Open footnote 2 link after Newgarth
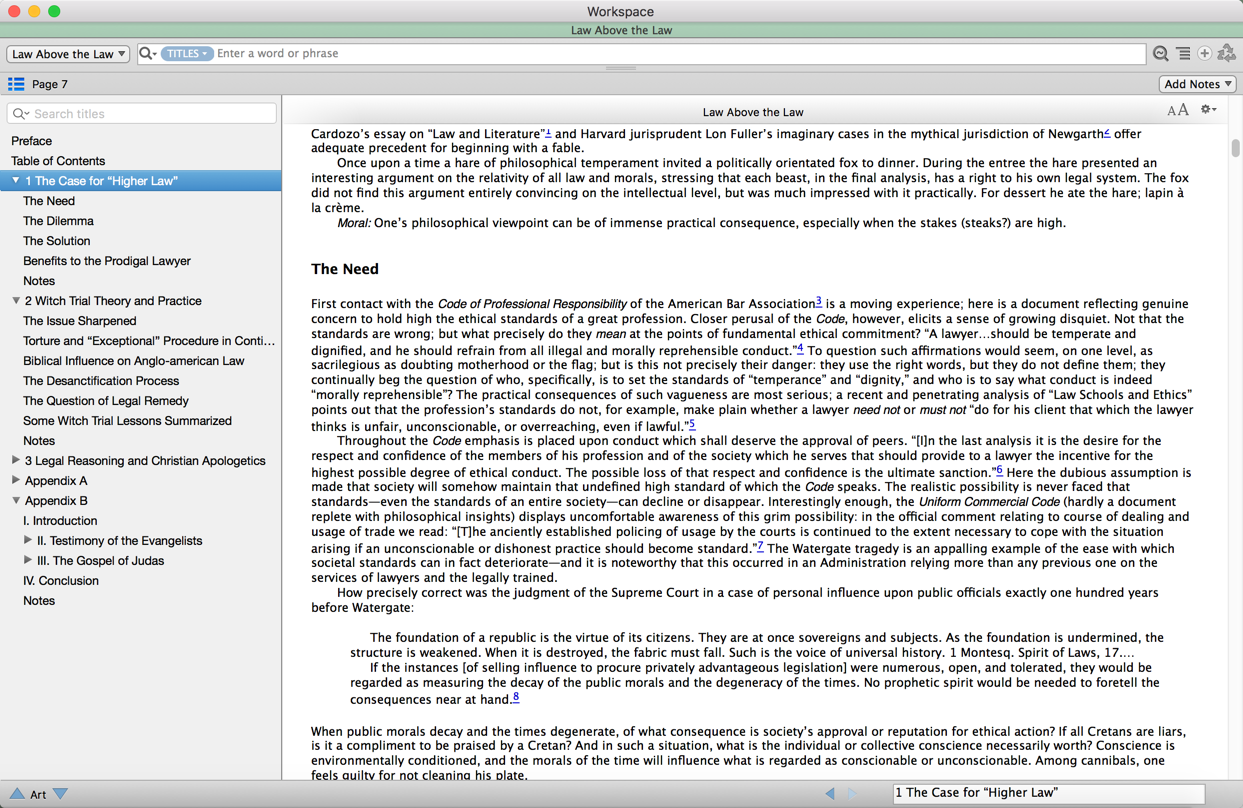Viewport: 1243px width, 808px height. click(1107, 132)
